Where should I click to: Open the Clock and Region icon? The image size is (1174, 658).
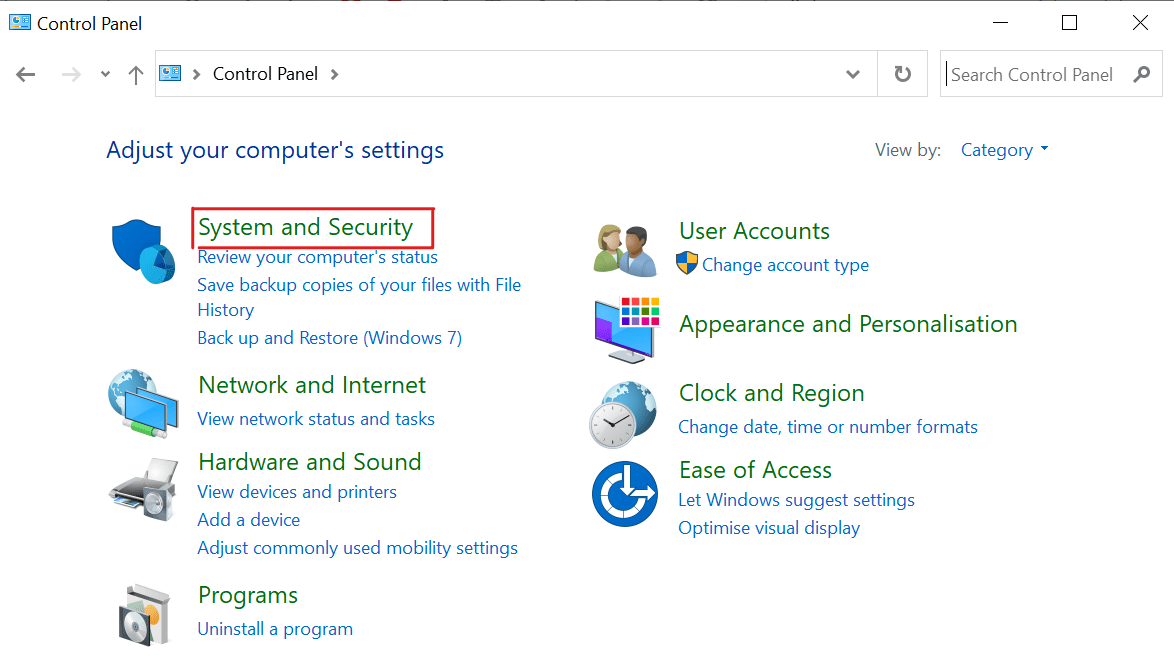[623, 415]
